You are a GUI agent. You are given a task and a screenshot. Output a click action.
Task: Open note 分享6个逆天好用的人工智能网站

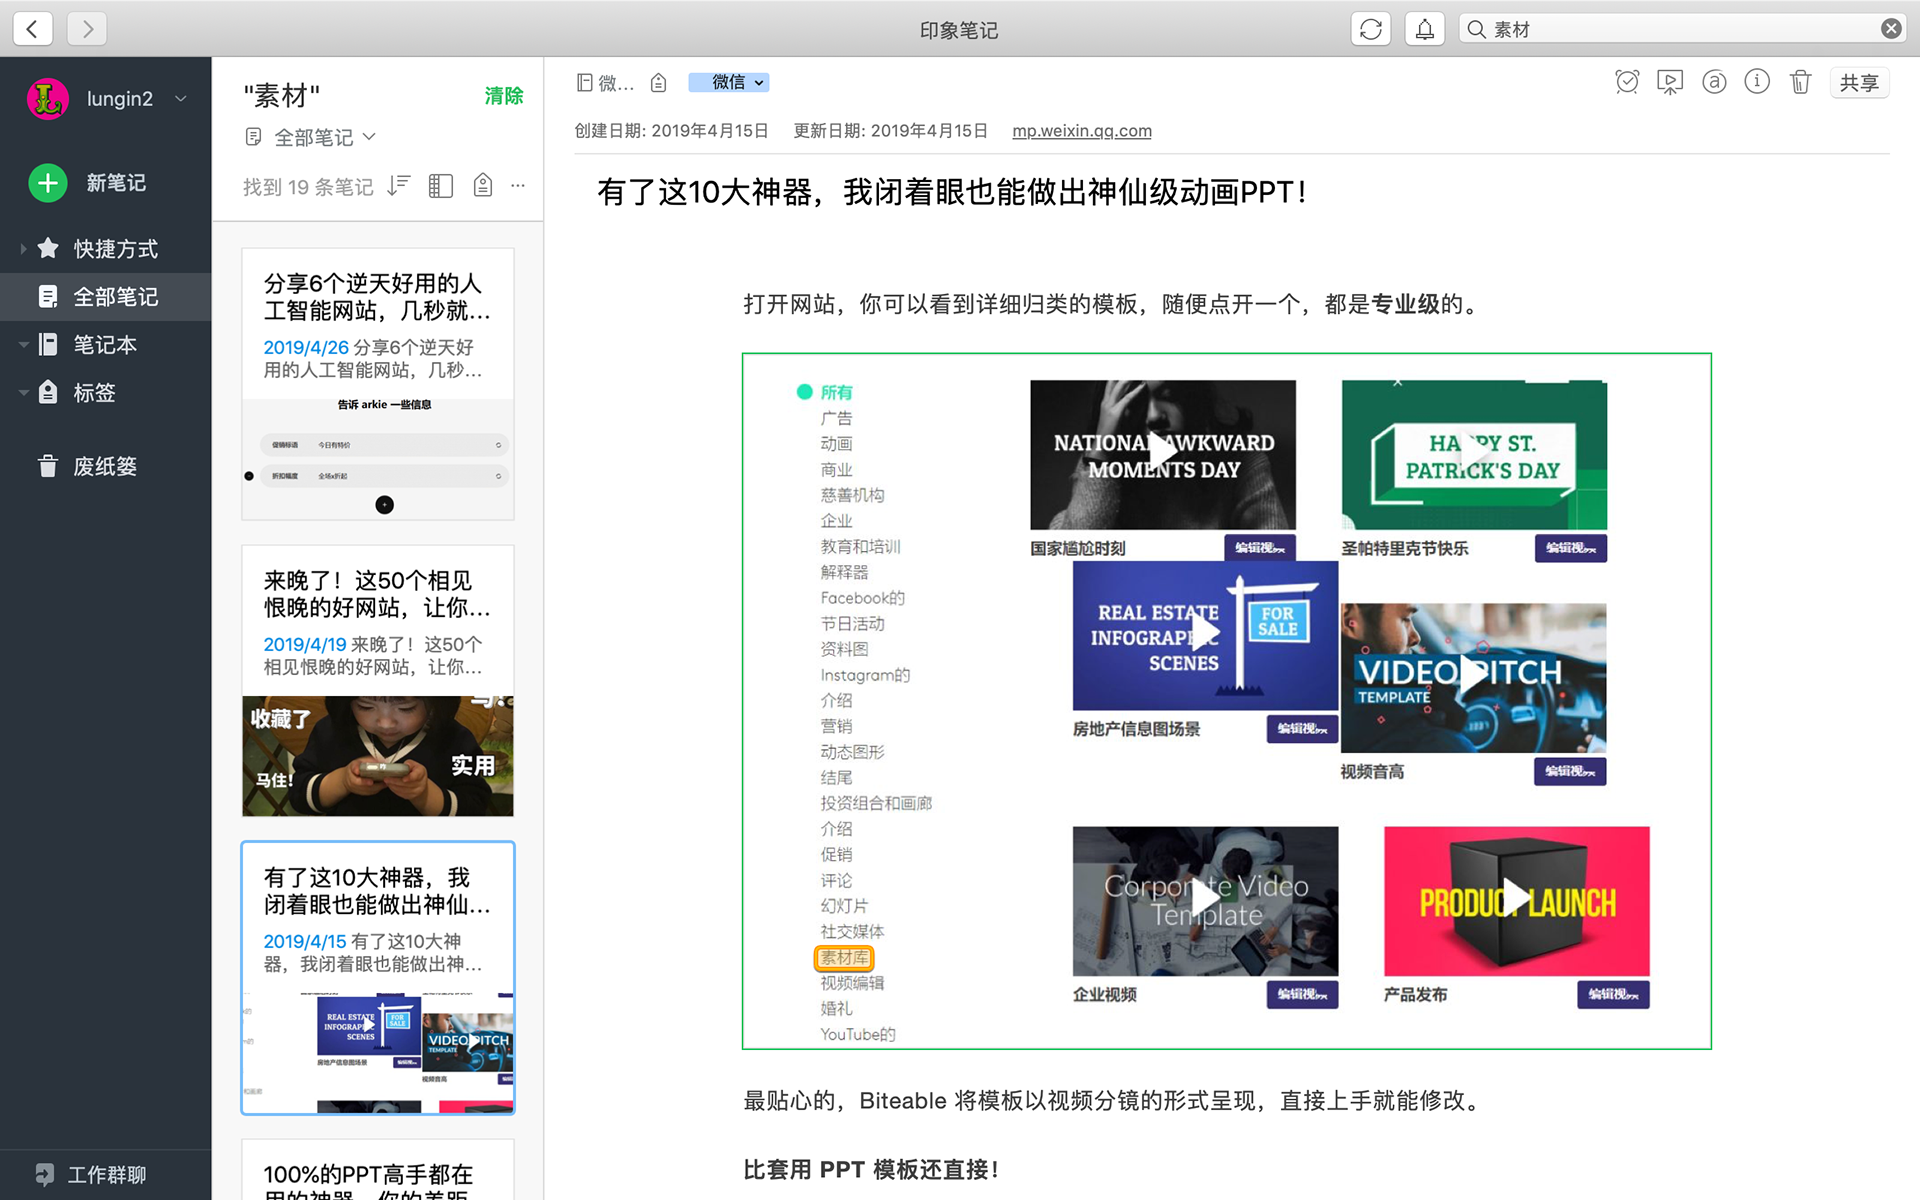coord(378,384)
